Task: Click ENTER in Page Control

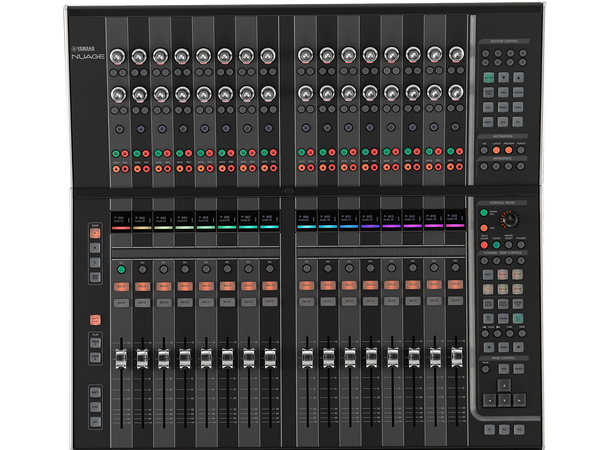Action: click(x=519, y=369)
